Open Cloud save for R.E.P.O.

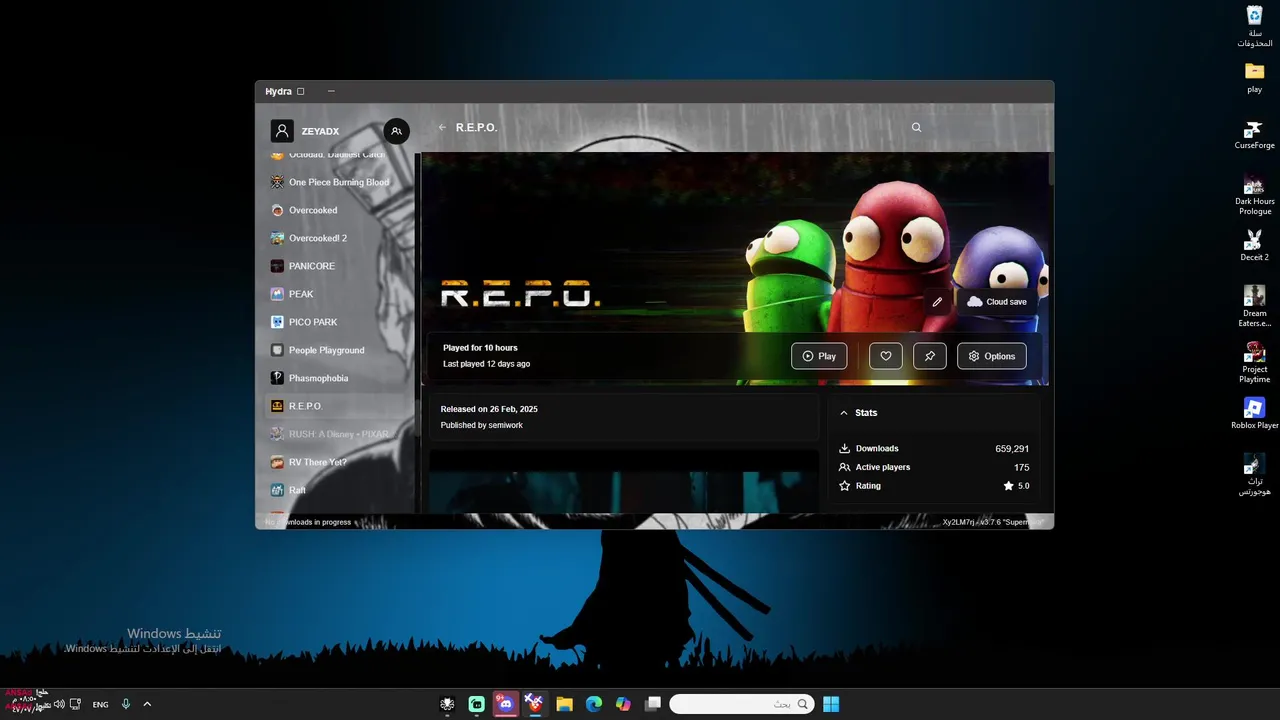(997, 301)
